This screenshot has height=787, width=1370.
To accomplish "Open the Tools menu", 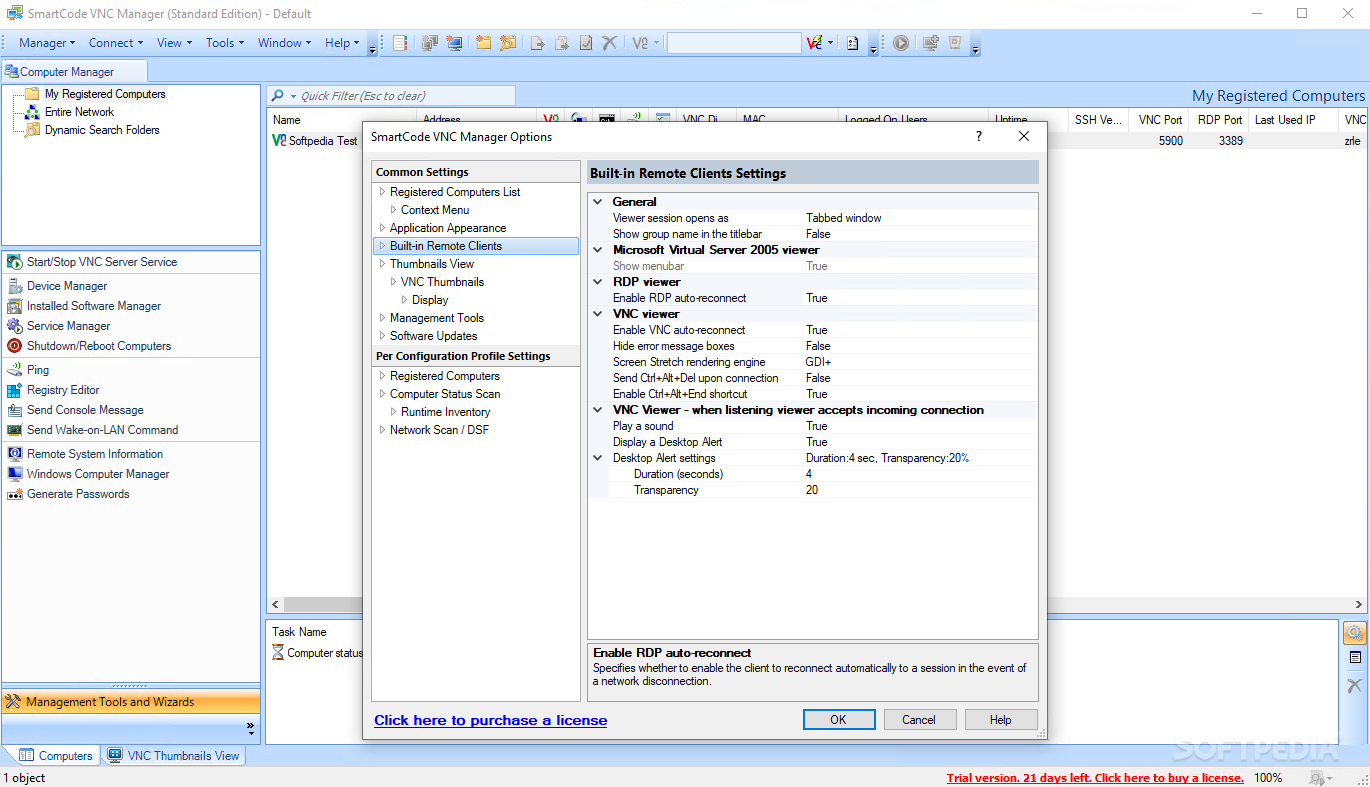I will [225, 43].
